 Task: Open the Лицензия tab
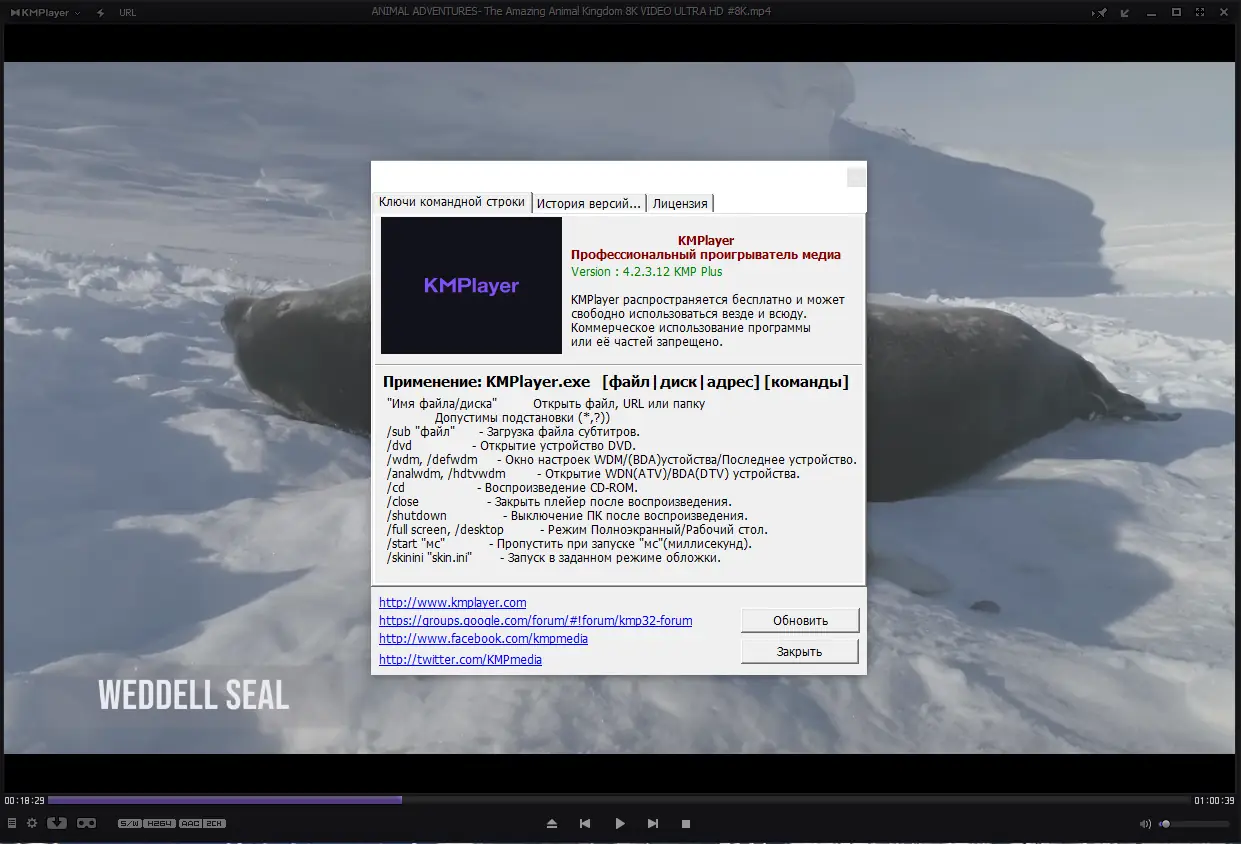(x=680, y=203)
